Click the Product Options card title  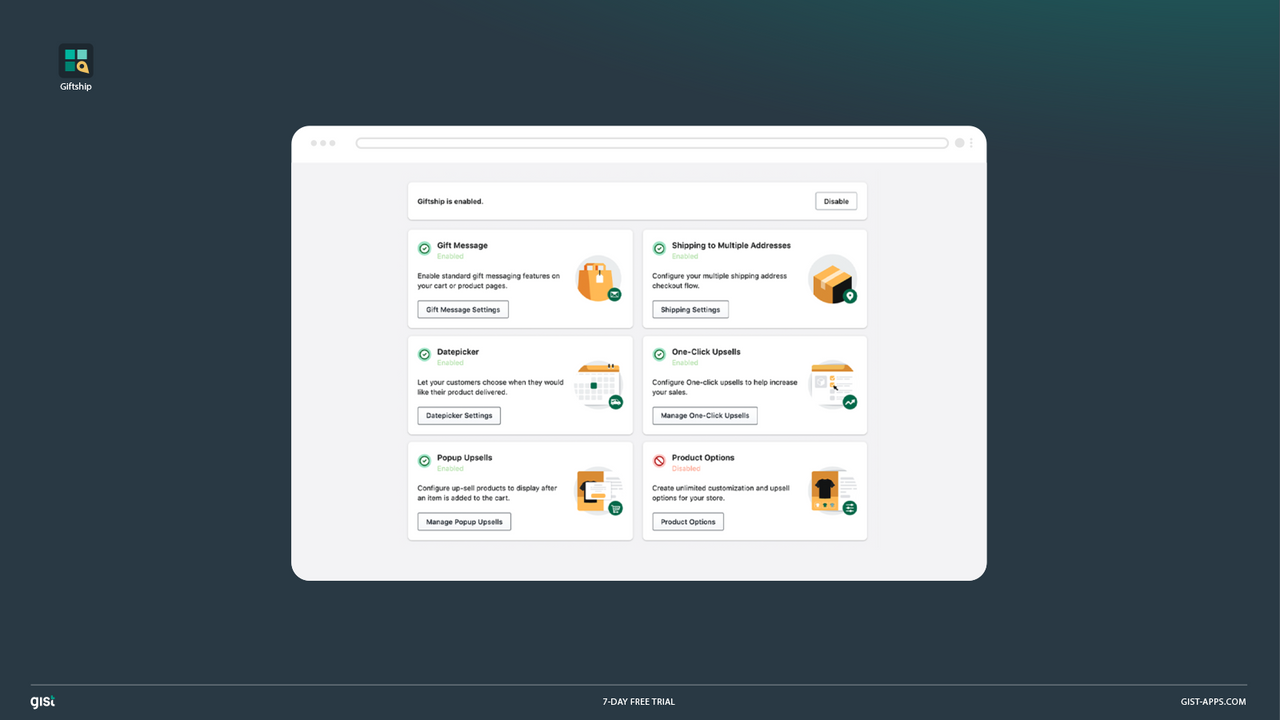tap(703, 457)
